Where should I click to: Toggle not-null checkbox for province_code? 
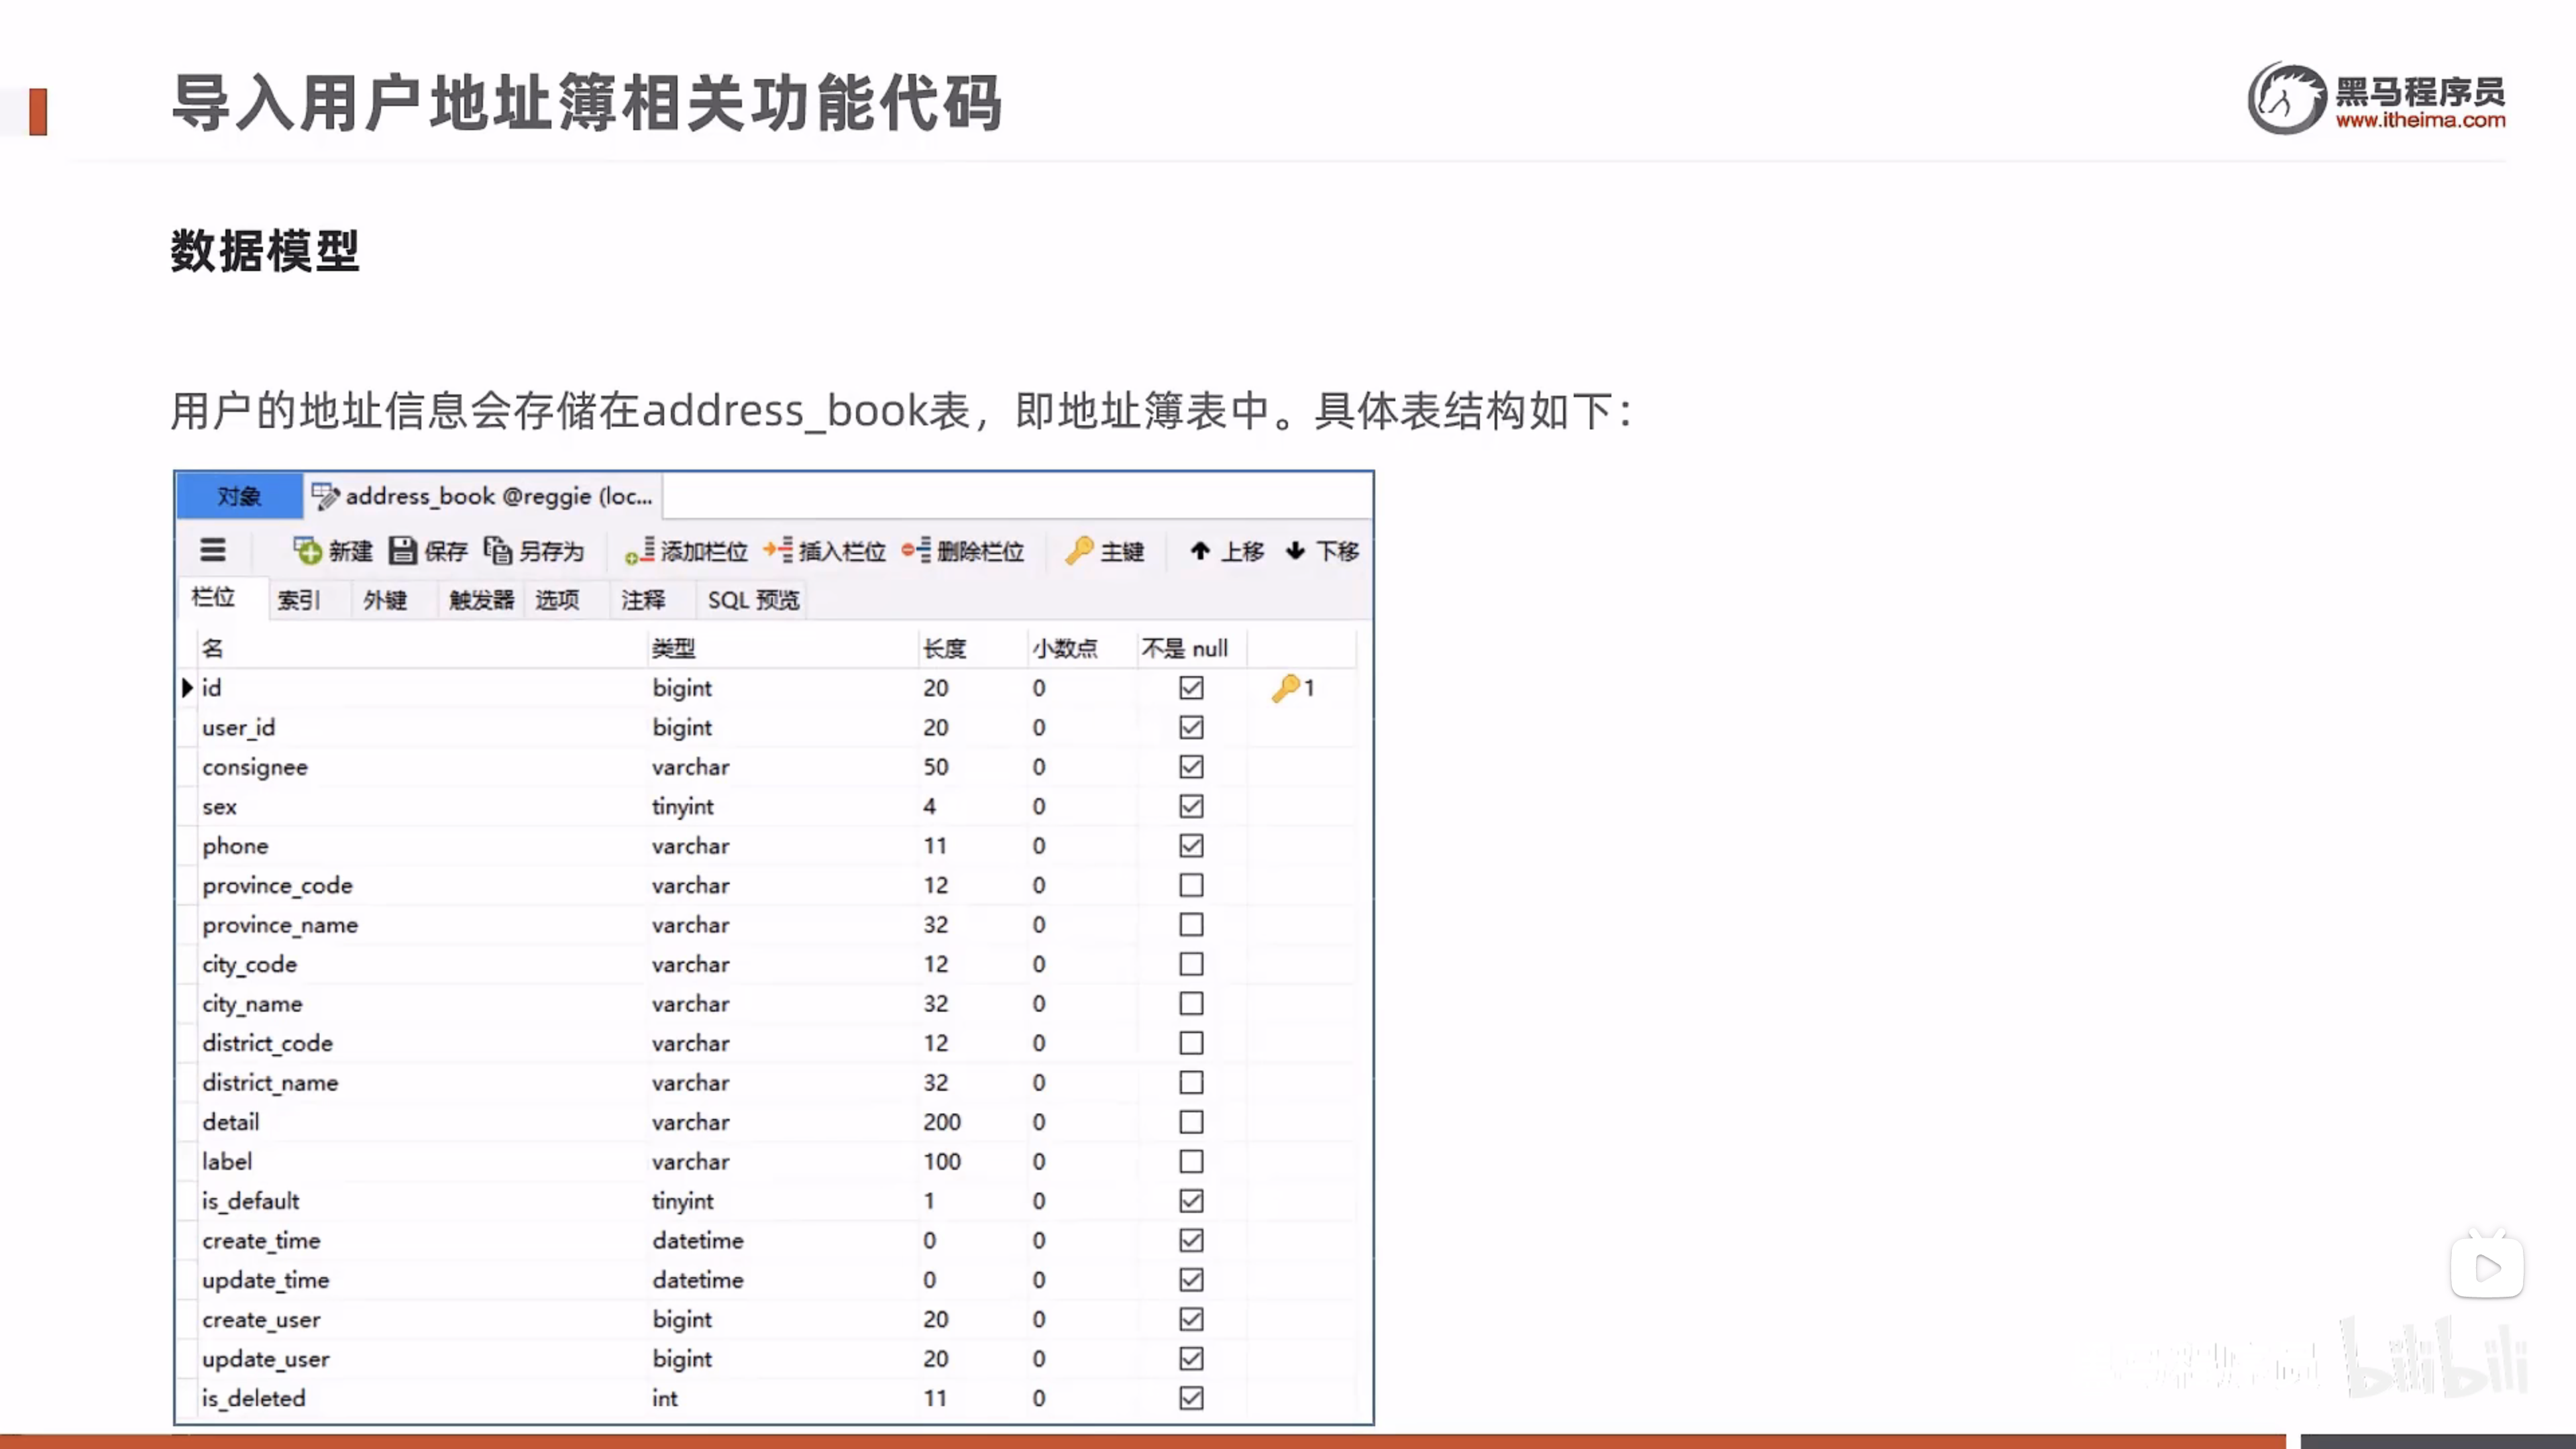1190,886
